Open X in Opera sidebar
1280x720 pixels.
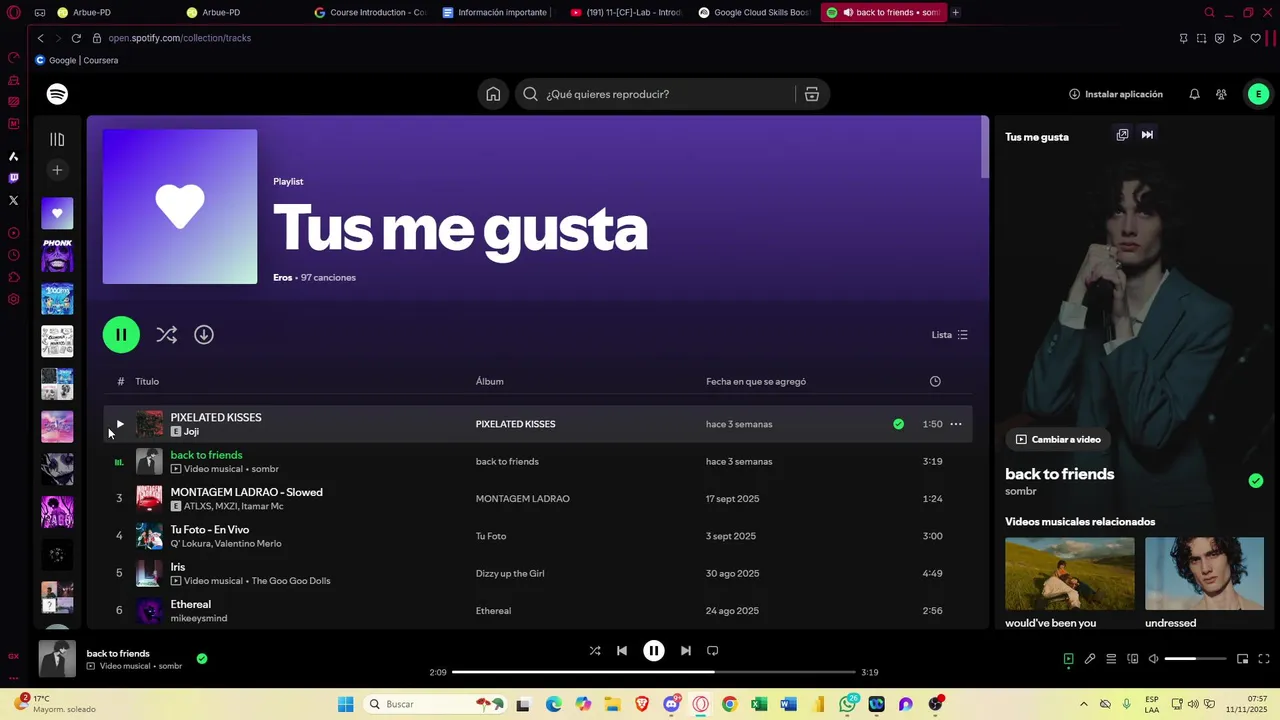[x=13, y=200]
